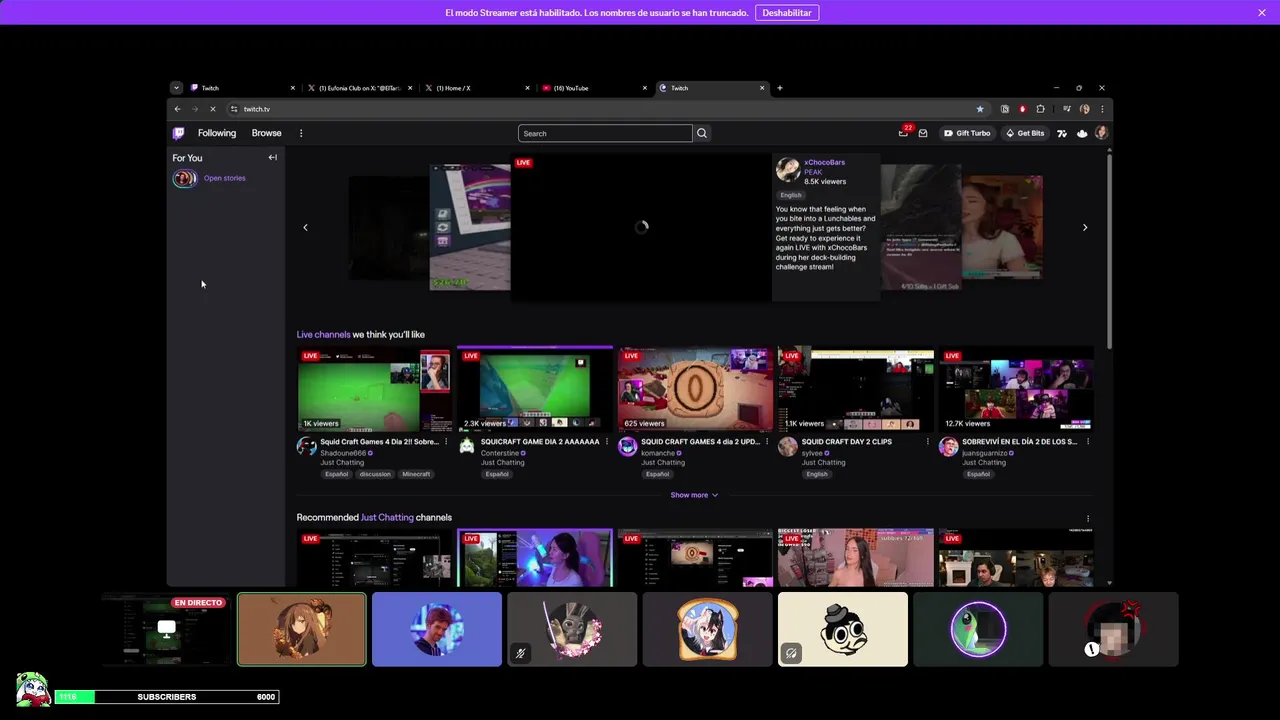Screen dimensions: 1280x720
Task: Open the Browse page
Action: [266, 133]
